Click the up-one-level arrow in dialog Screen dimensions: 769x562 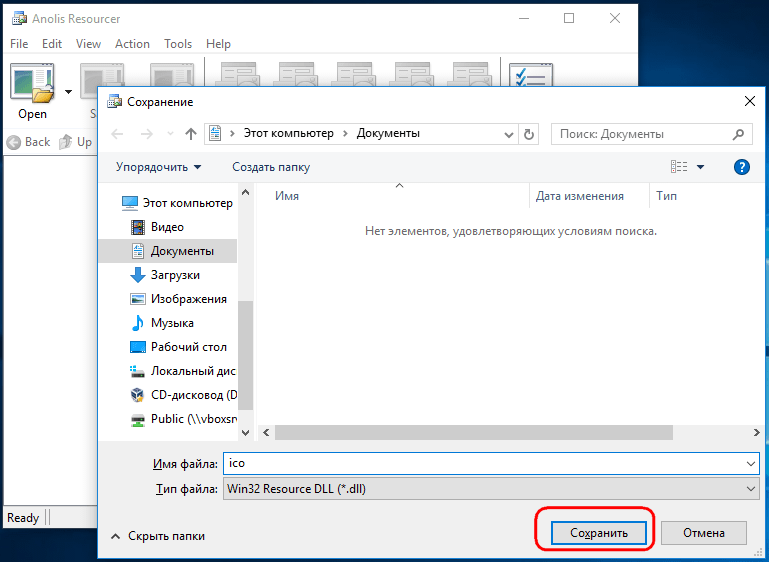coord(191,134)
